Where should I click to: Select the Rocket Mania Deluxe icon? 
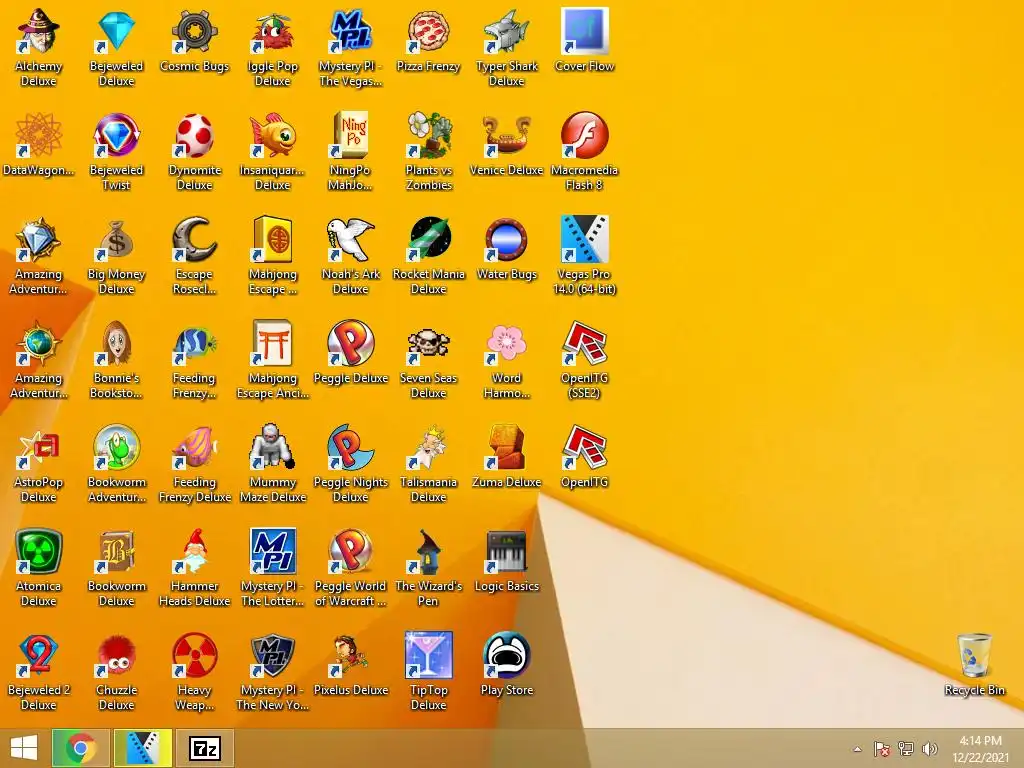428,239
